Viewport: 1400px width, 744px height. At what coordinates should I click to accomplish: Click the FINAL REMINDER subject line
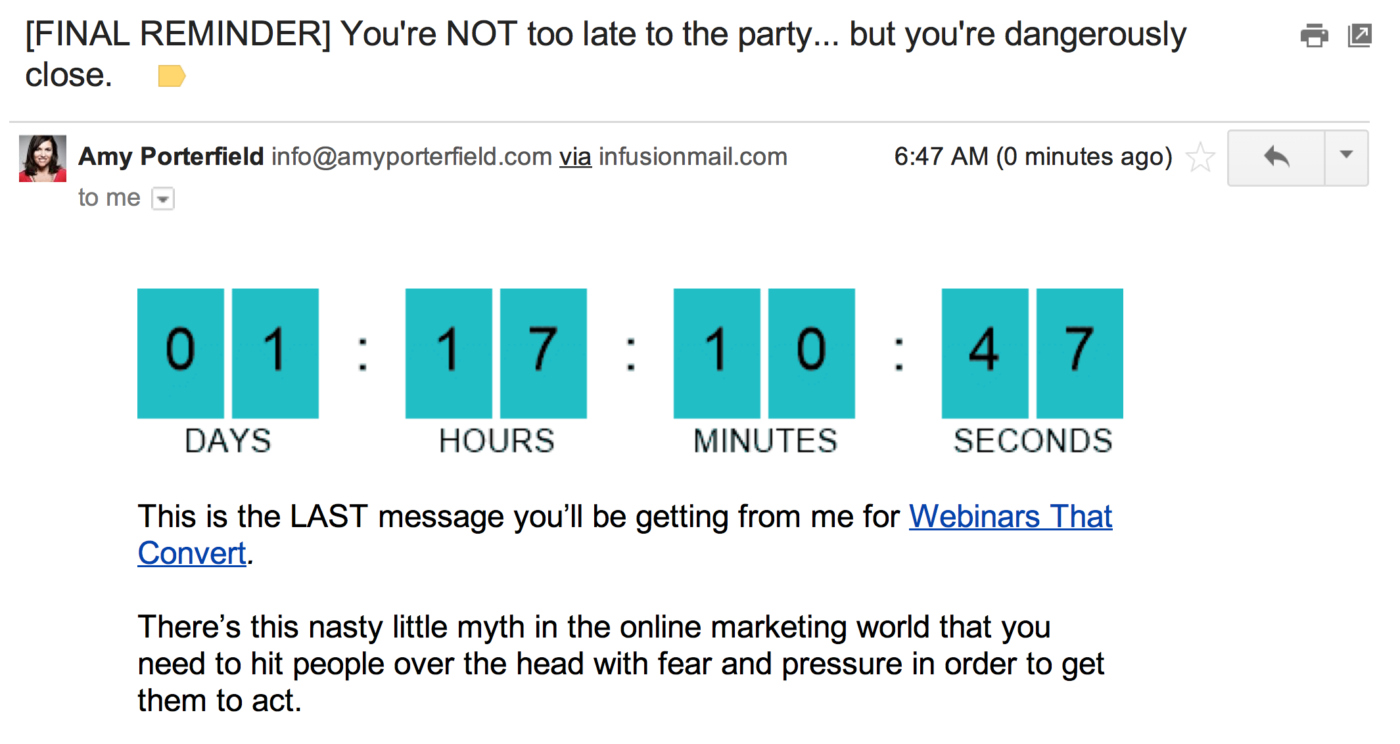pos(605,54)
